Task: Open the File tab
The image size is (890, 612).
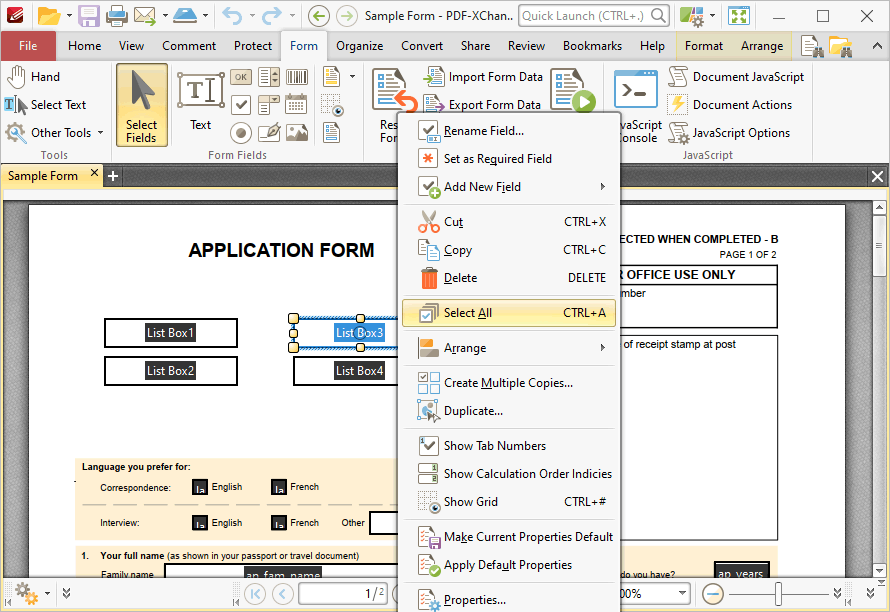Action: coord(28,46)
